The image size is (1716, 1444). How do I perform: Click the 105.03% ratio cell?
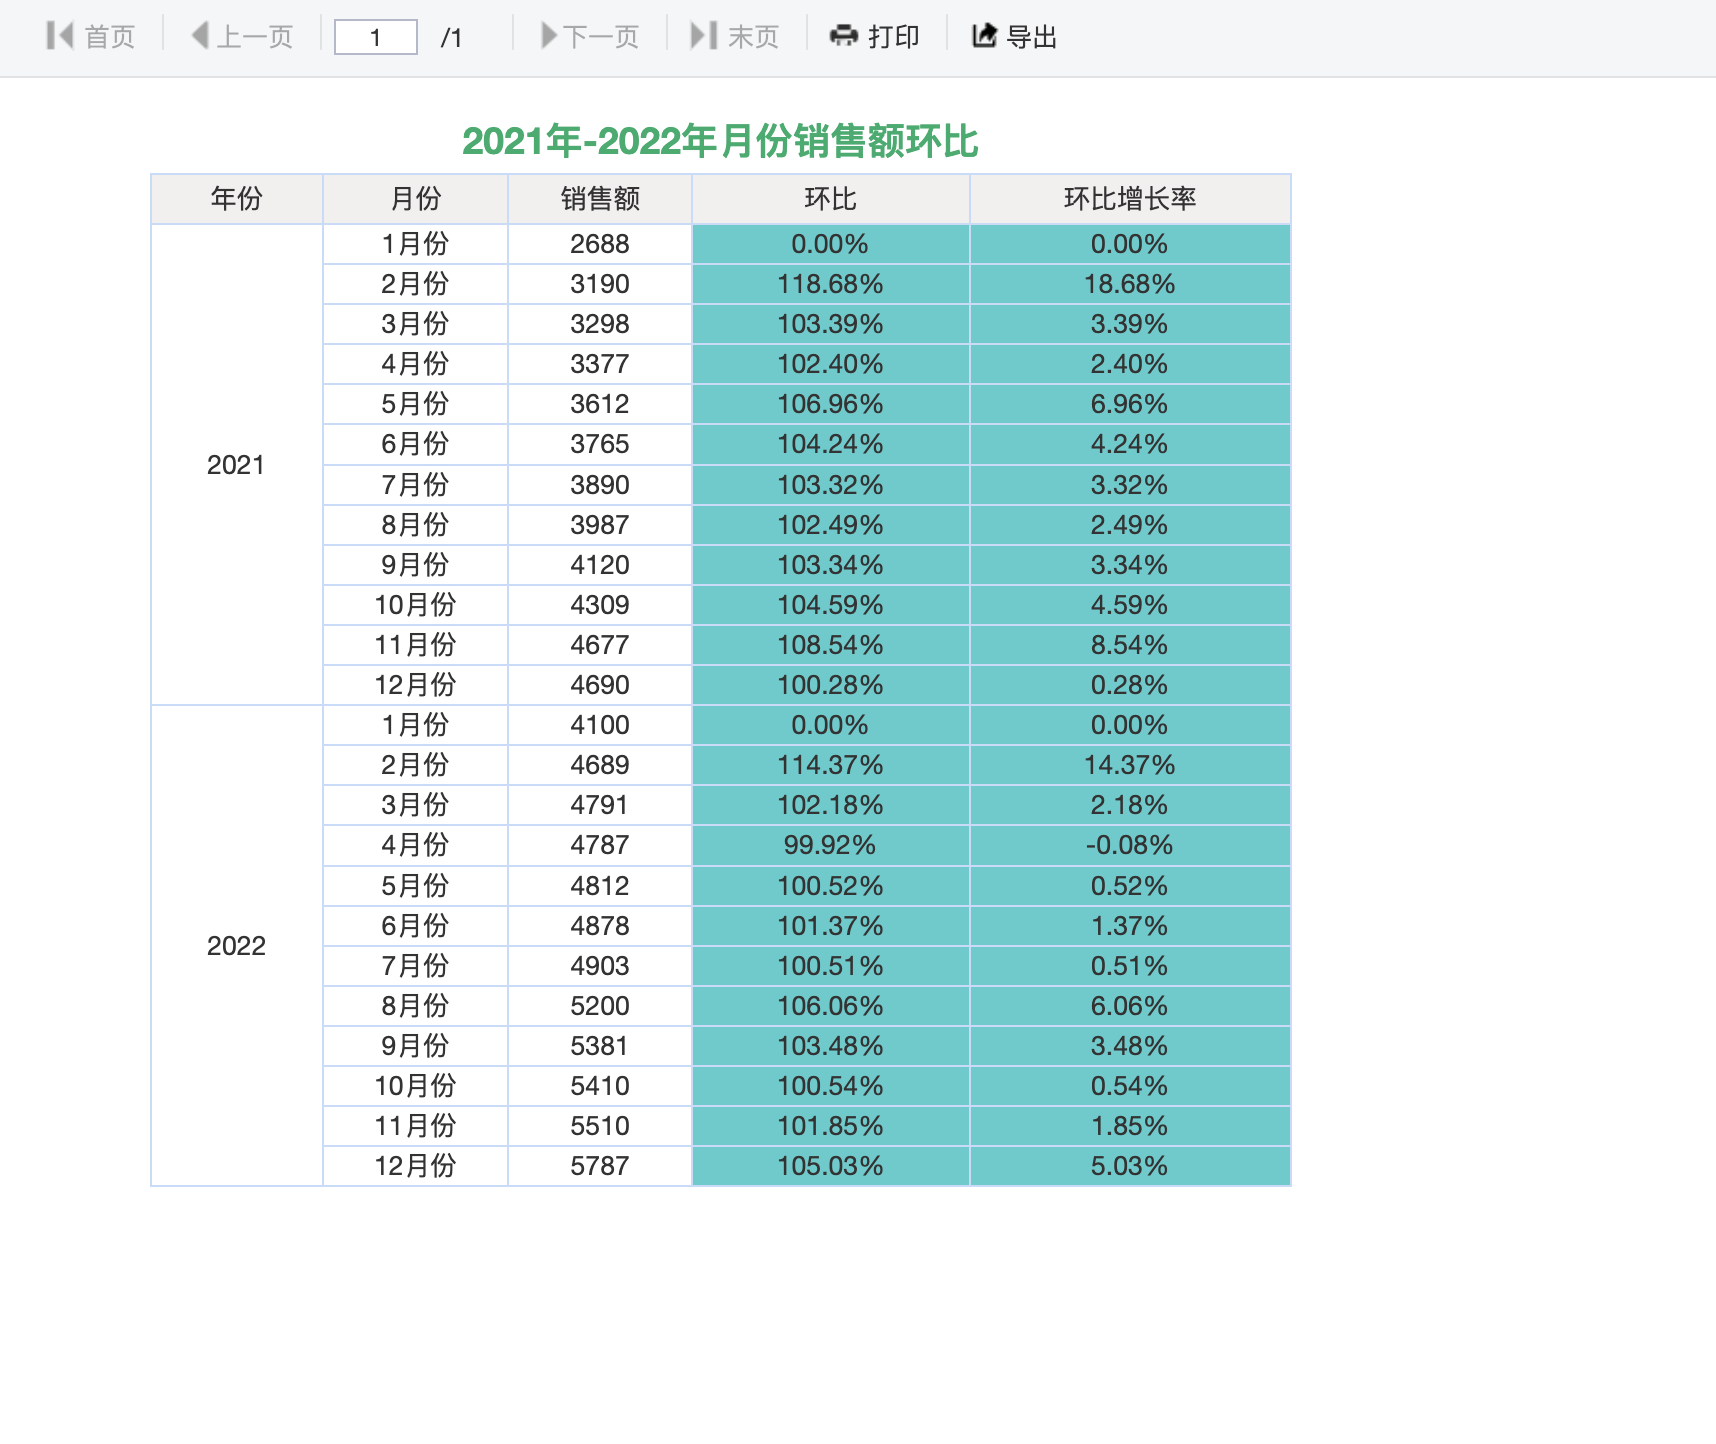tap(831, 1166)
